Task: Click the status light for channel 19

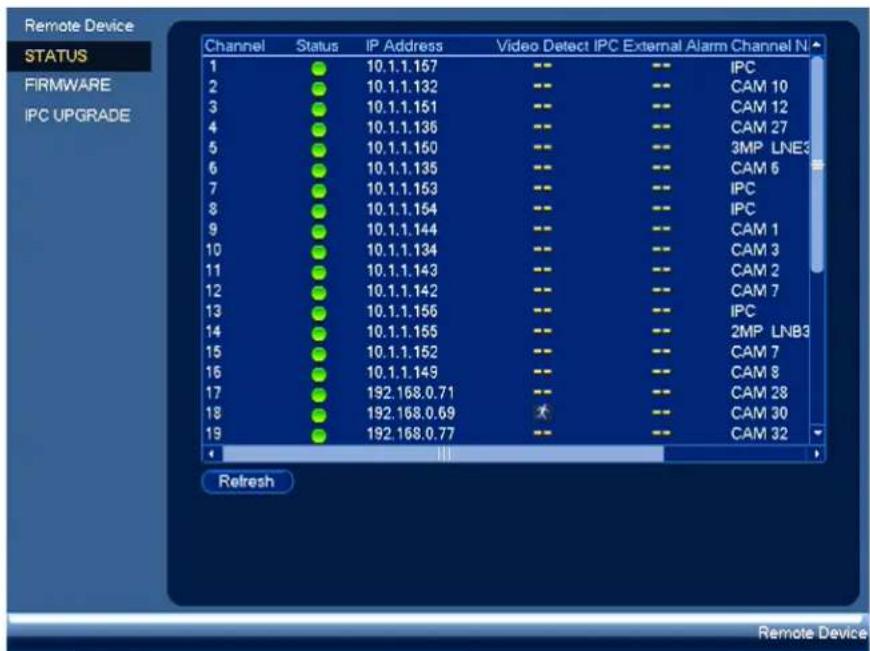Action: coord(319,436)
